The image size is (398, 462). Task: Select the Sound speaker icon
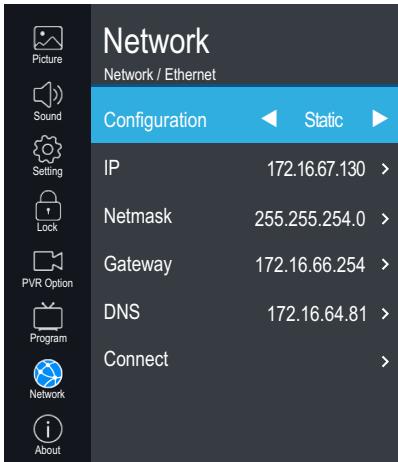[x=48, y=95]
